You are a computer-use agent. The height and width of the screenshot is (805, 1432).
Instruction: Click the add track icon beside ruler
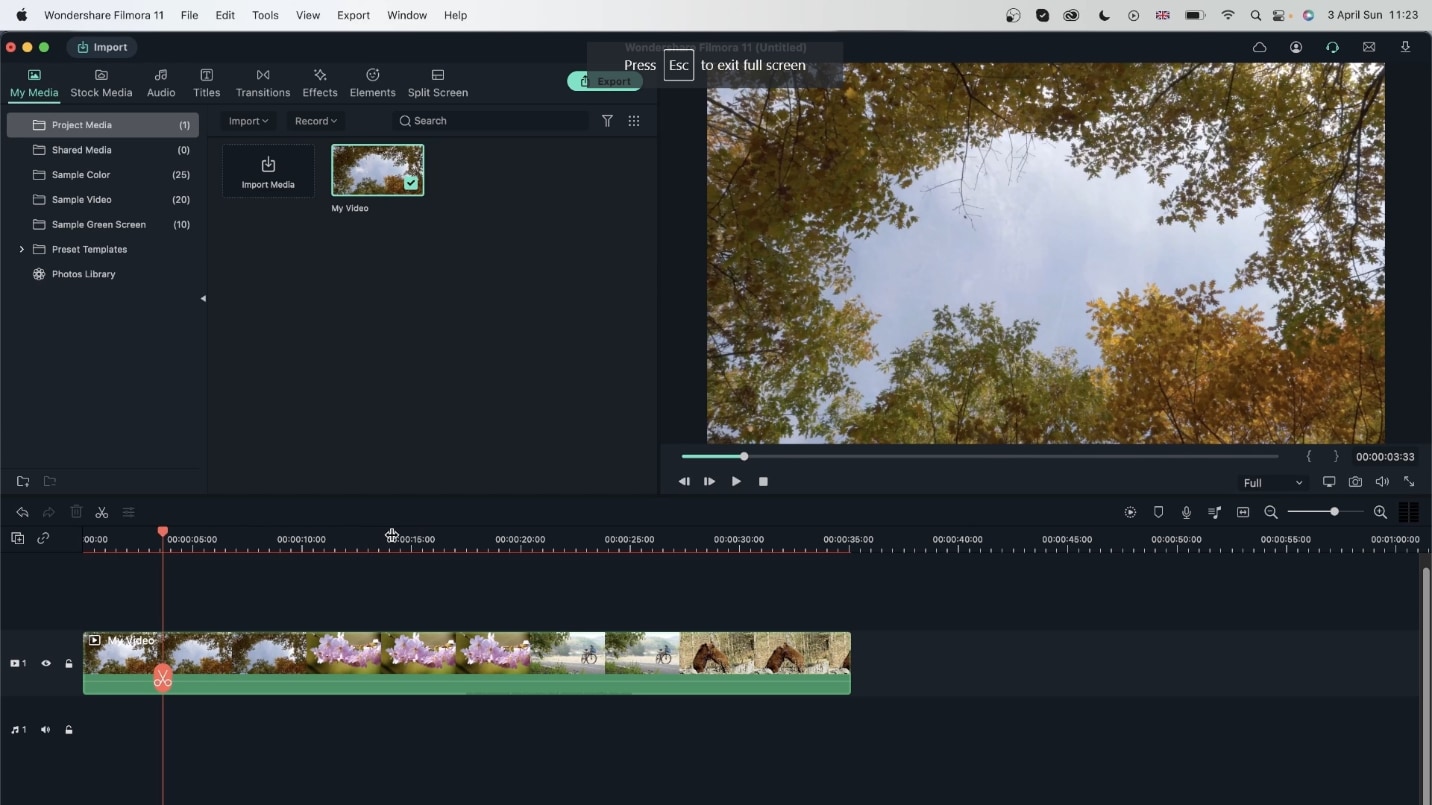click(18, 538)
